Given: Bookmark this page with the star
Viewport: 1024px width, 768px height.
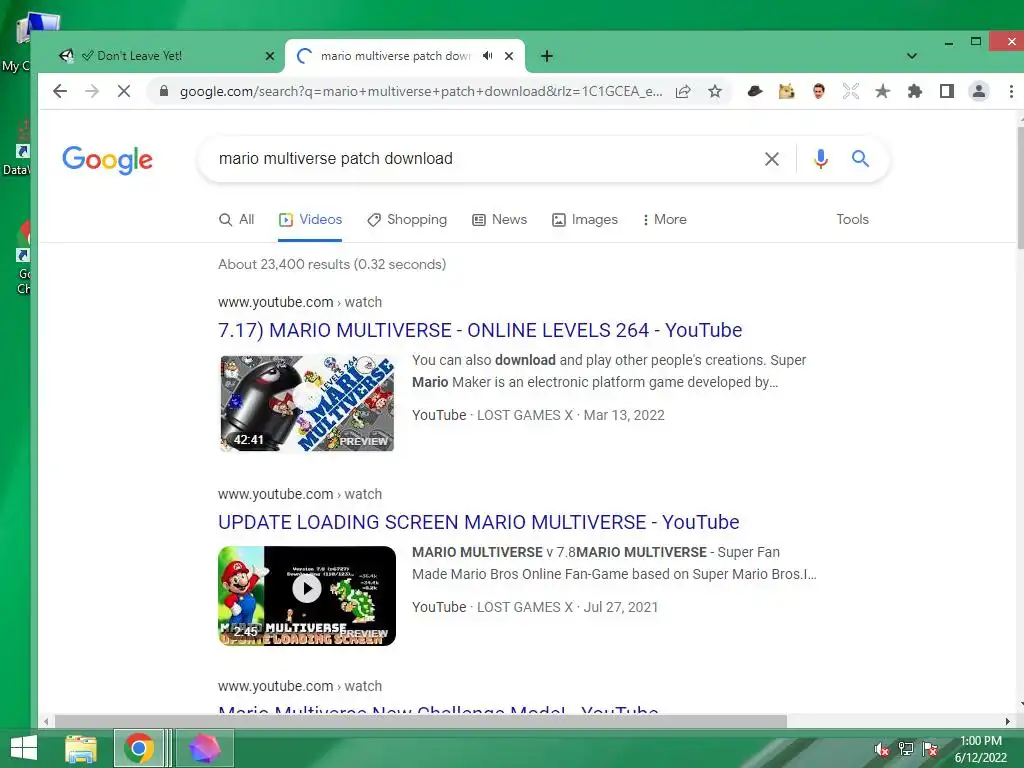Looking at the screenshot, I should (715, 91).
